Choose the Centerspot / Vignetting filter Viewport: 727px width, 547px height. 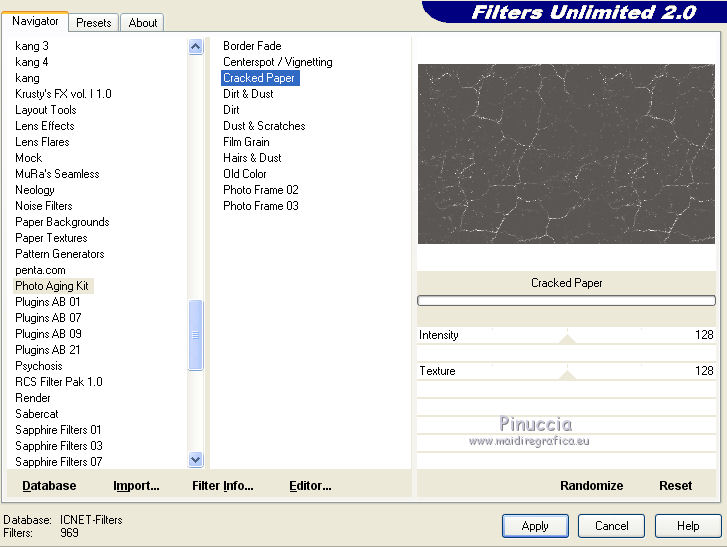click(277, 62)
